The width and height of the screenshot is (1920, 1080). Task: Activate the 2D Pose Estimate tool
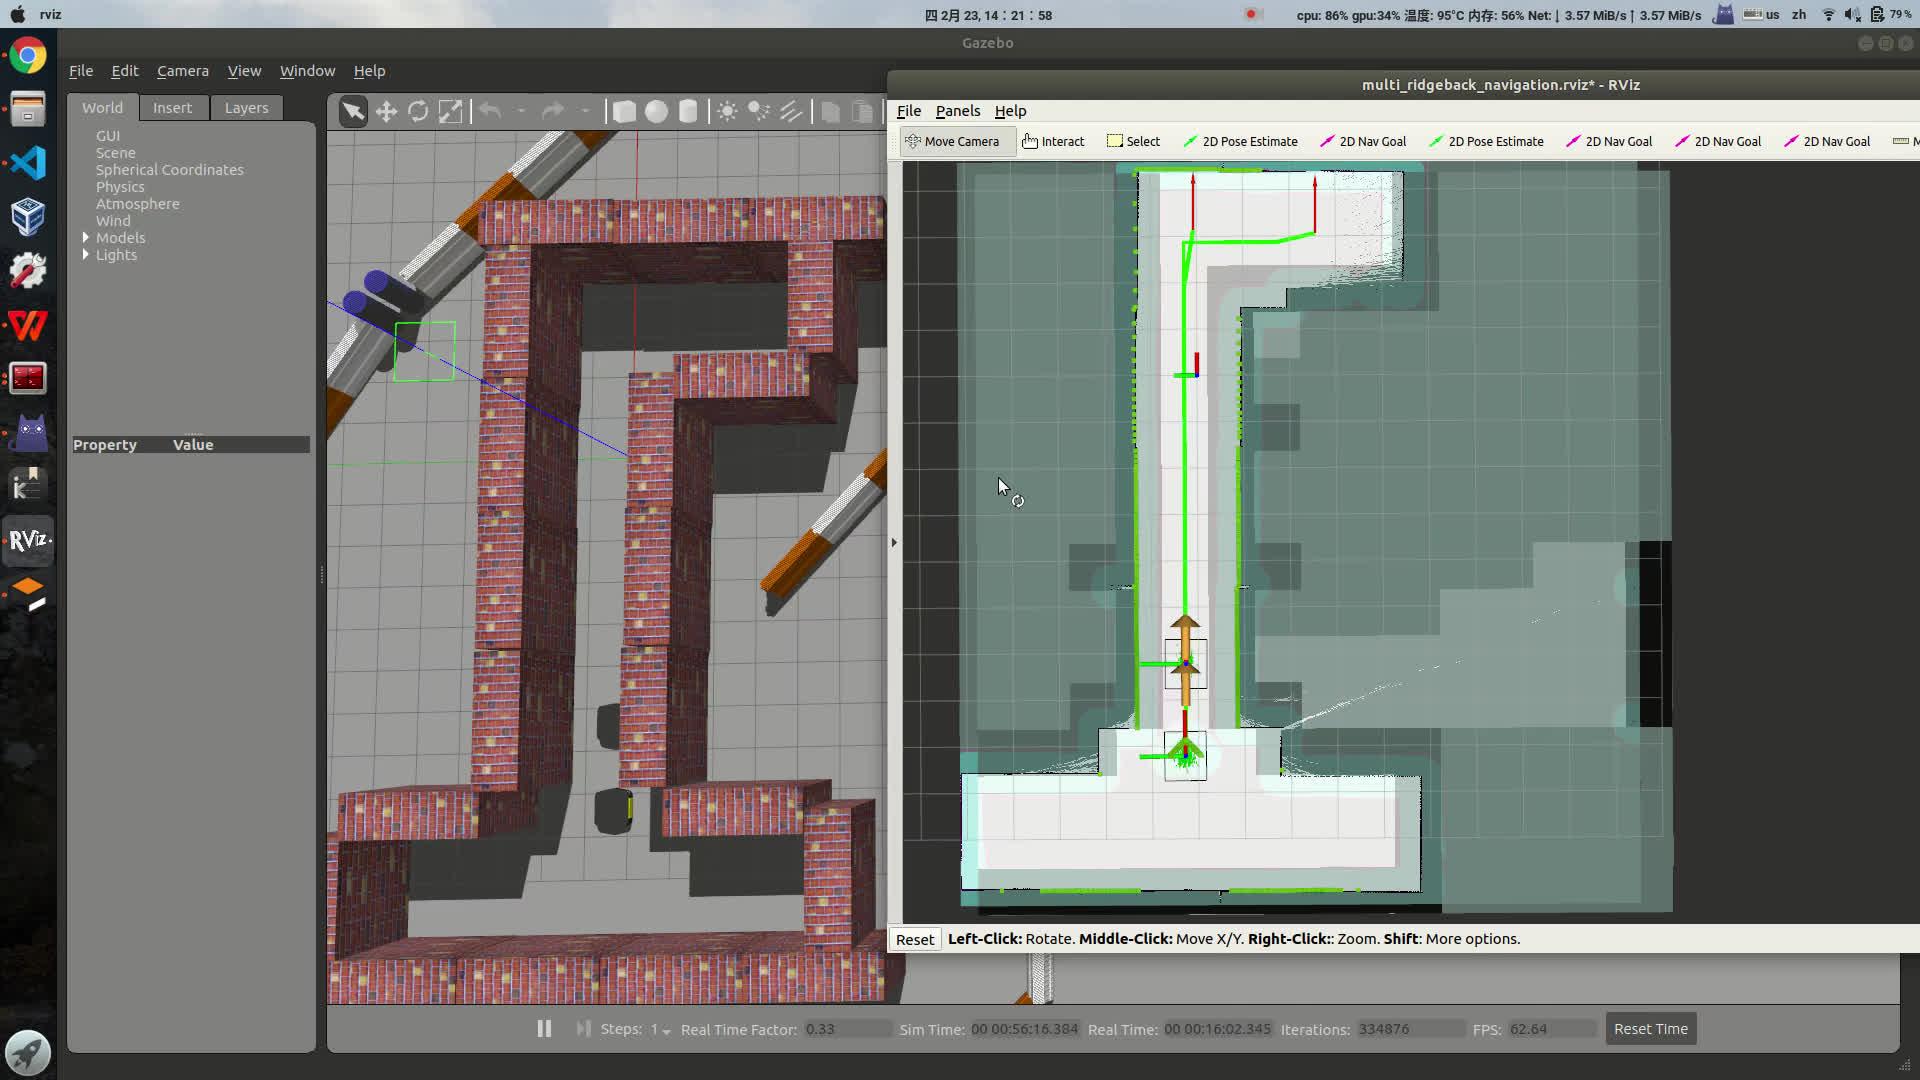[1240, 141]
